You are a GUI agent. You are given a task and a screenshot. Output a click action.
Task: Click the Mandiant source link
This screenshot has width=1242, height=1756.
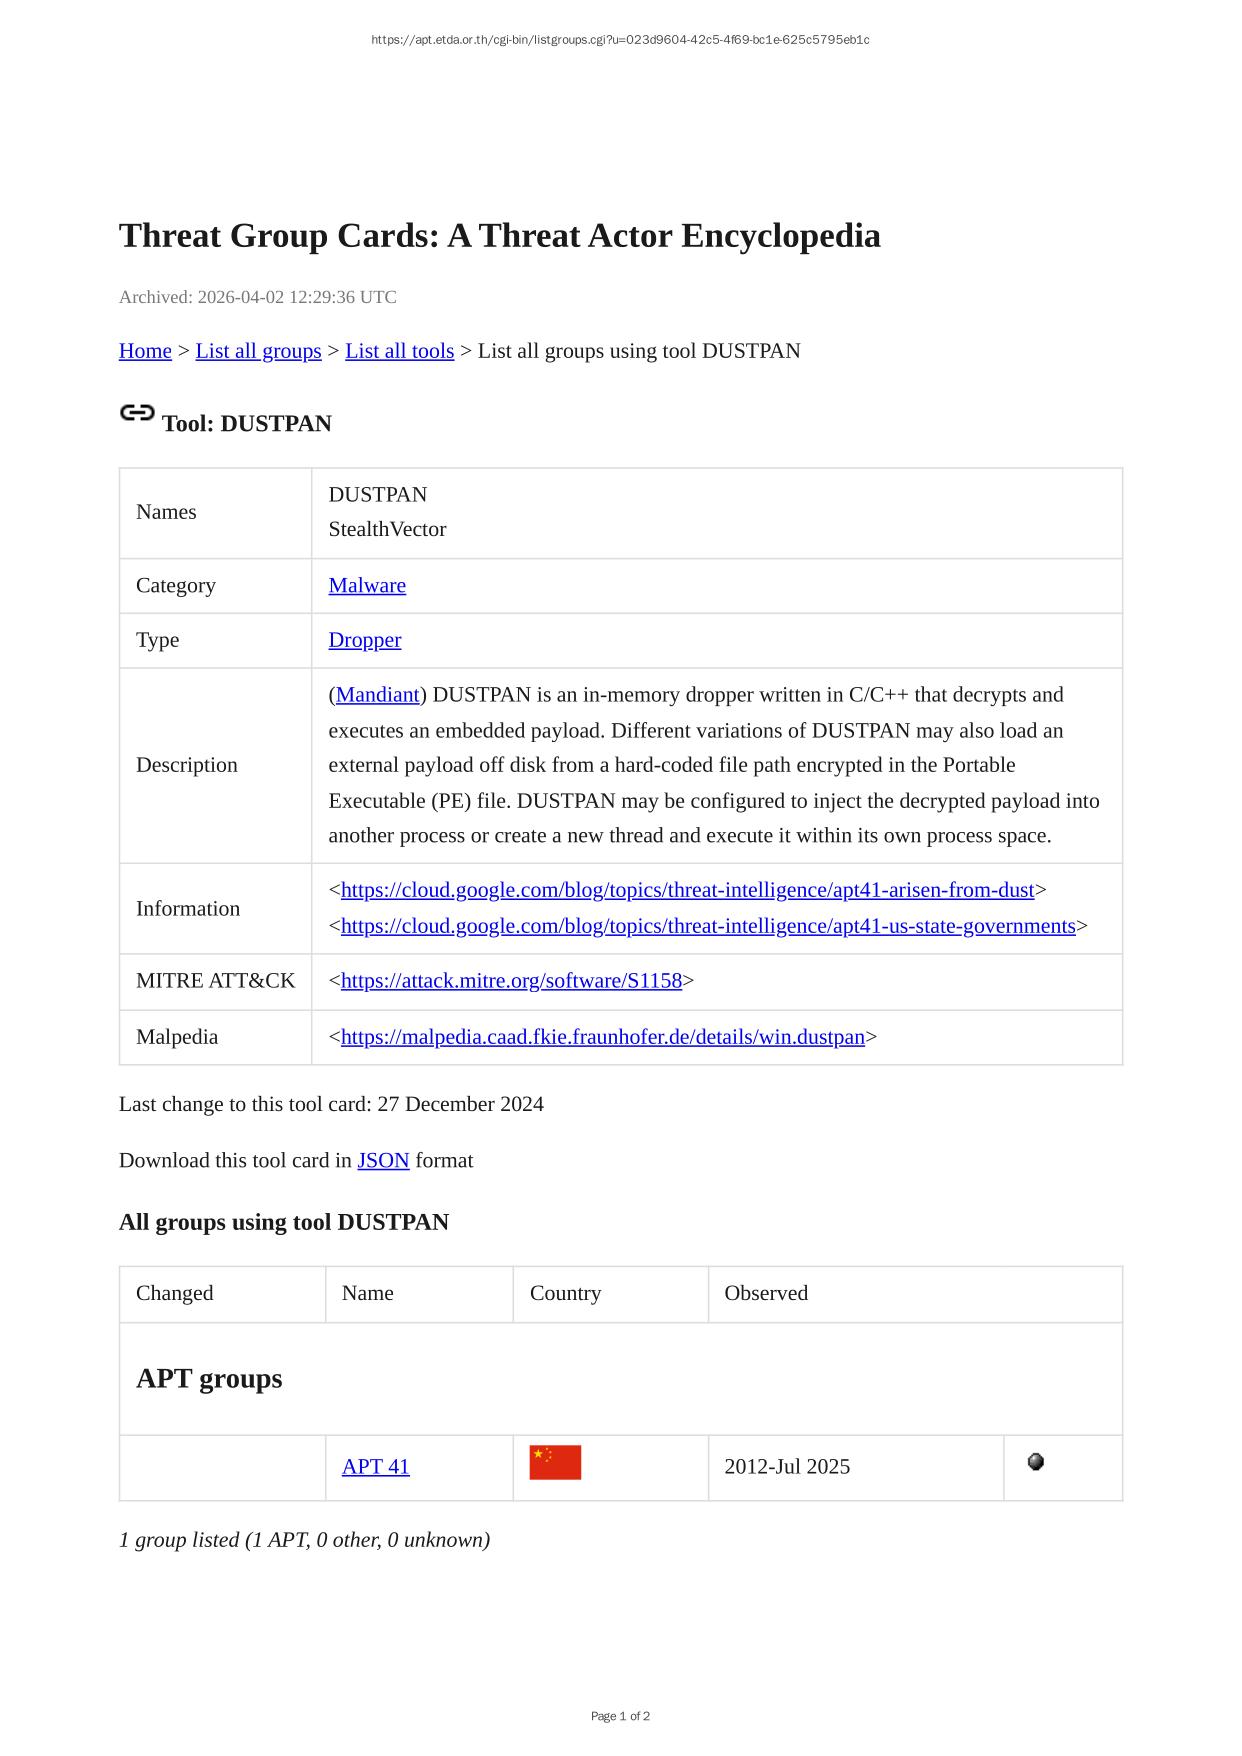coord(377,695)
